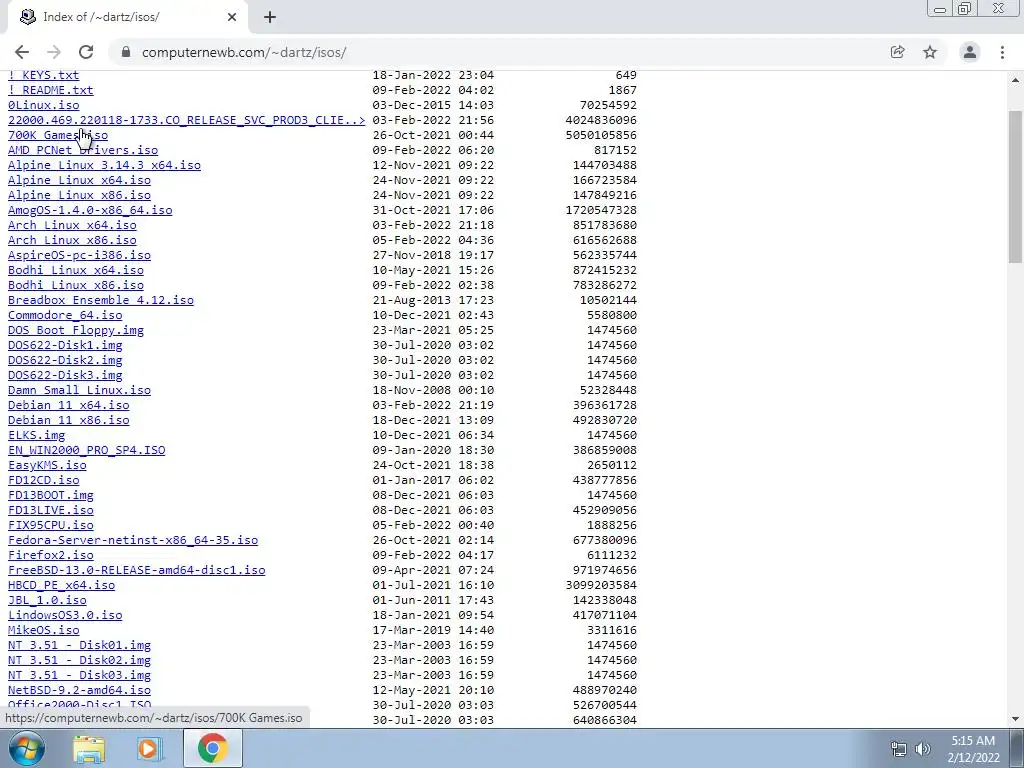Click the address bar URL

(244, 52)
